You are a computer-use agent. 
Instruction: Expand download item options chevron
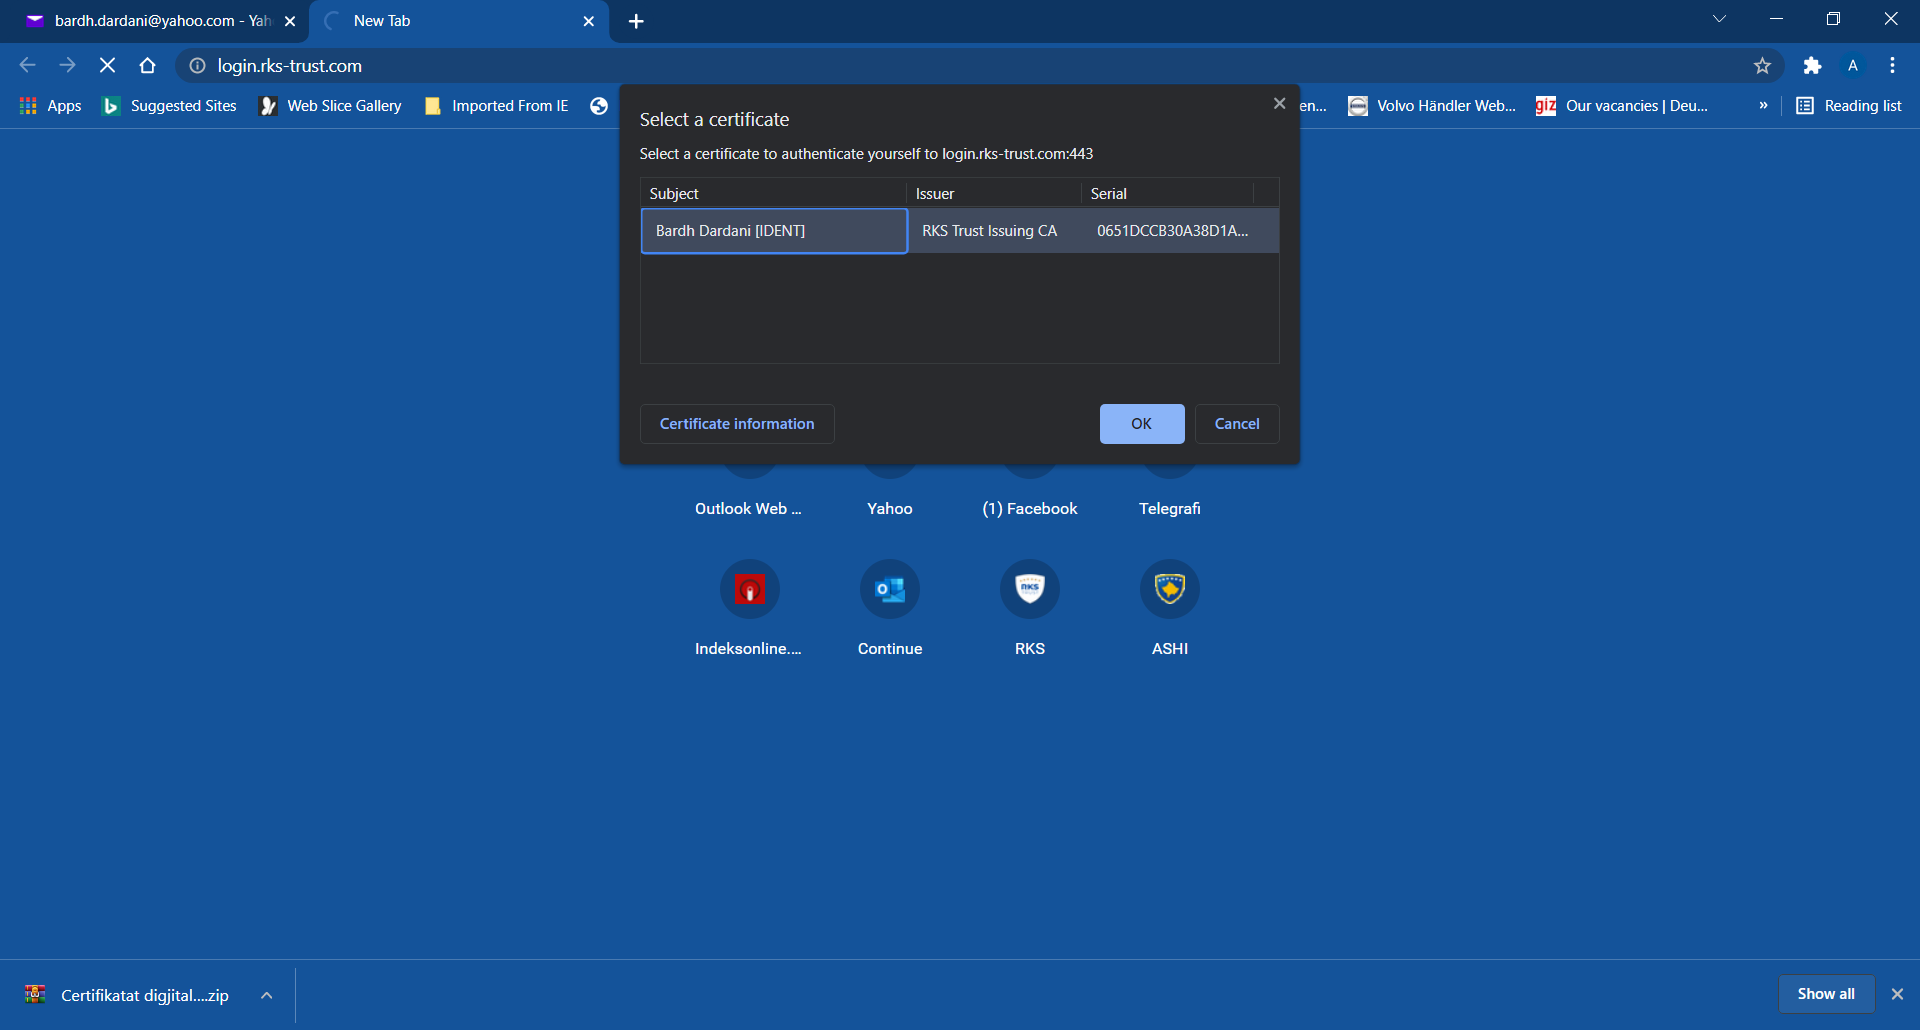tap(267, 995)
